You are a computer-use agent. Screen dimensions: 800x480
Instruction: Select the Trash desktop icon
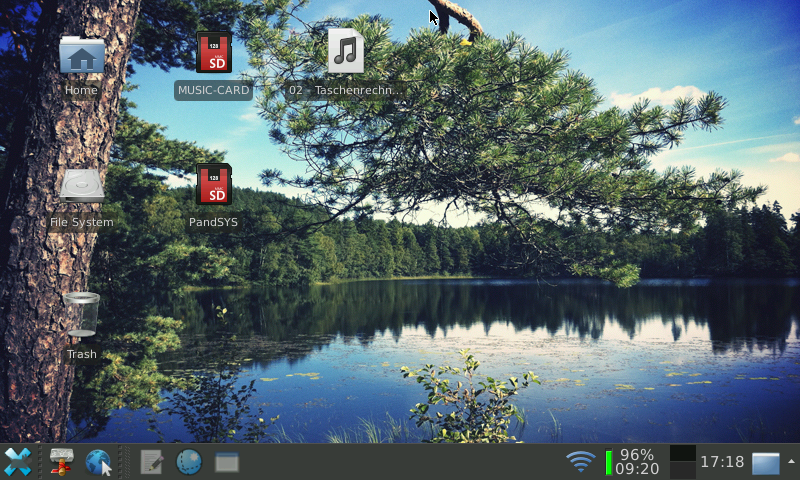pos(81,315)
